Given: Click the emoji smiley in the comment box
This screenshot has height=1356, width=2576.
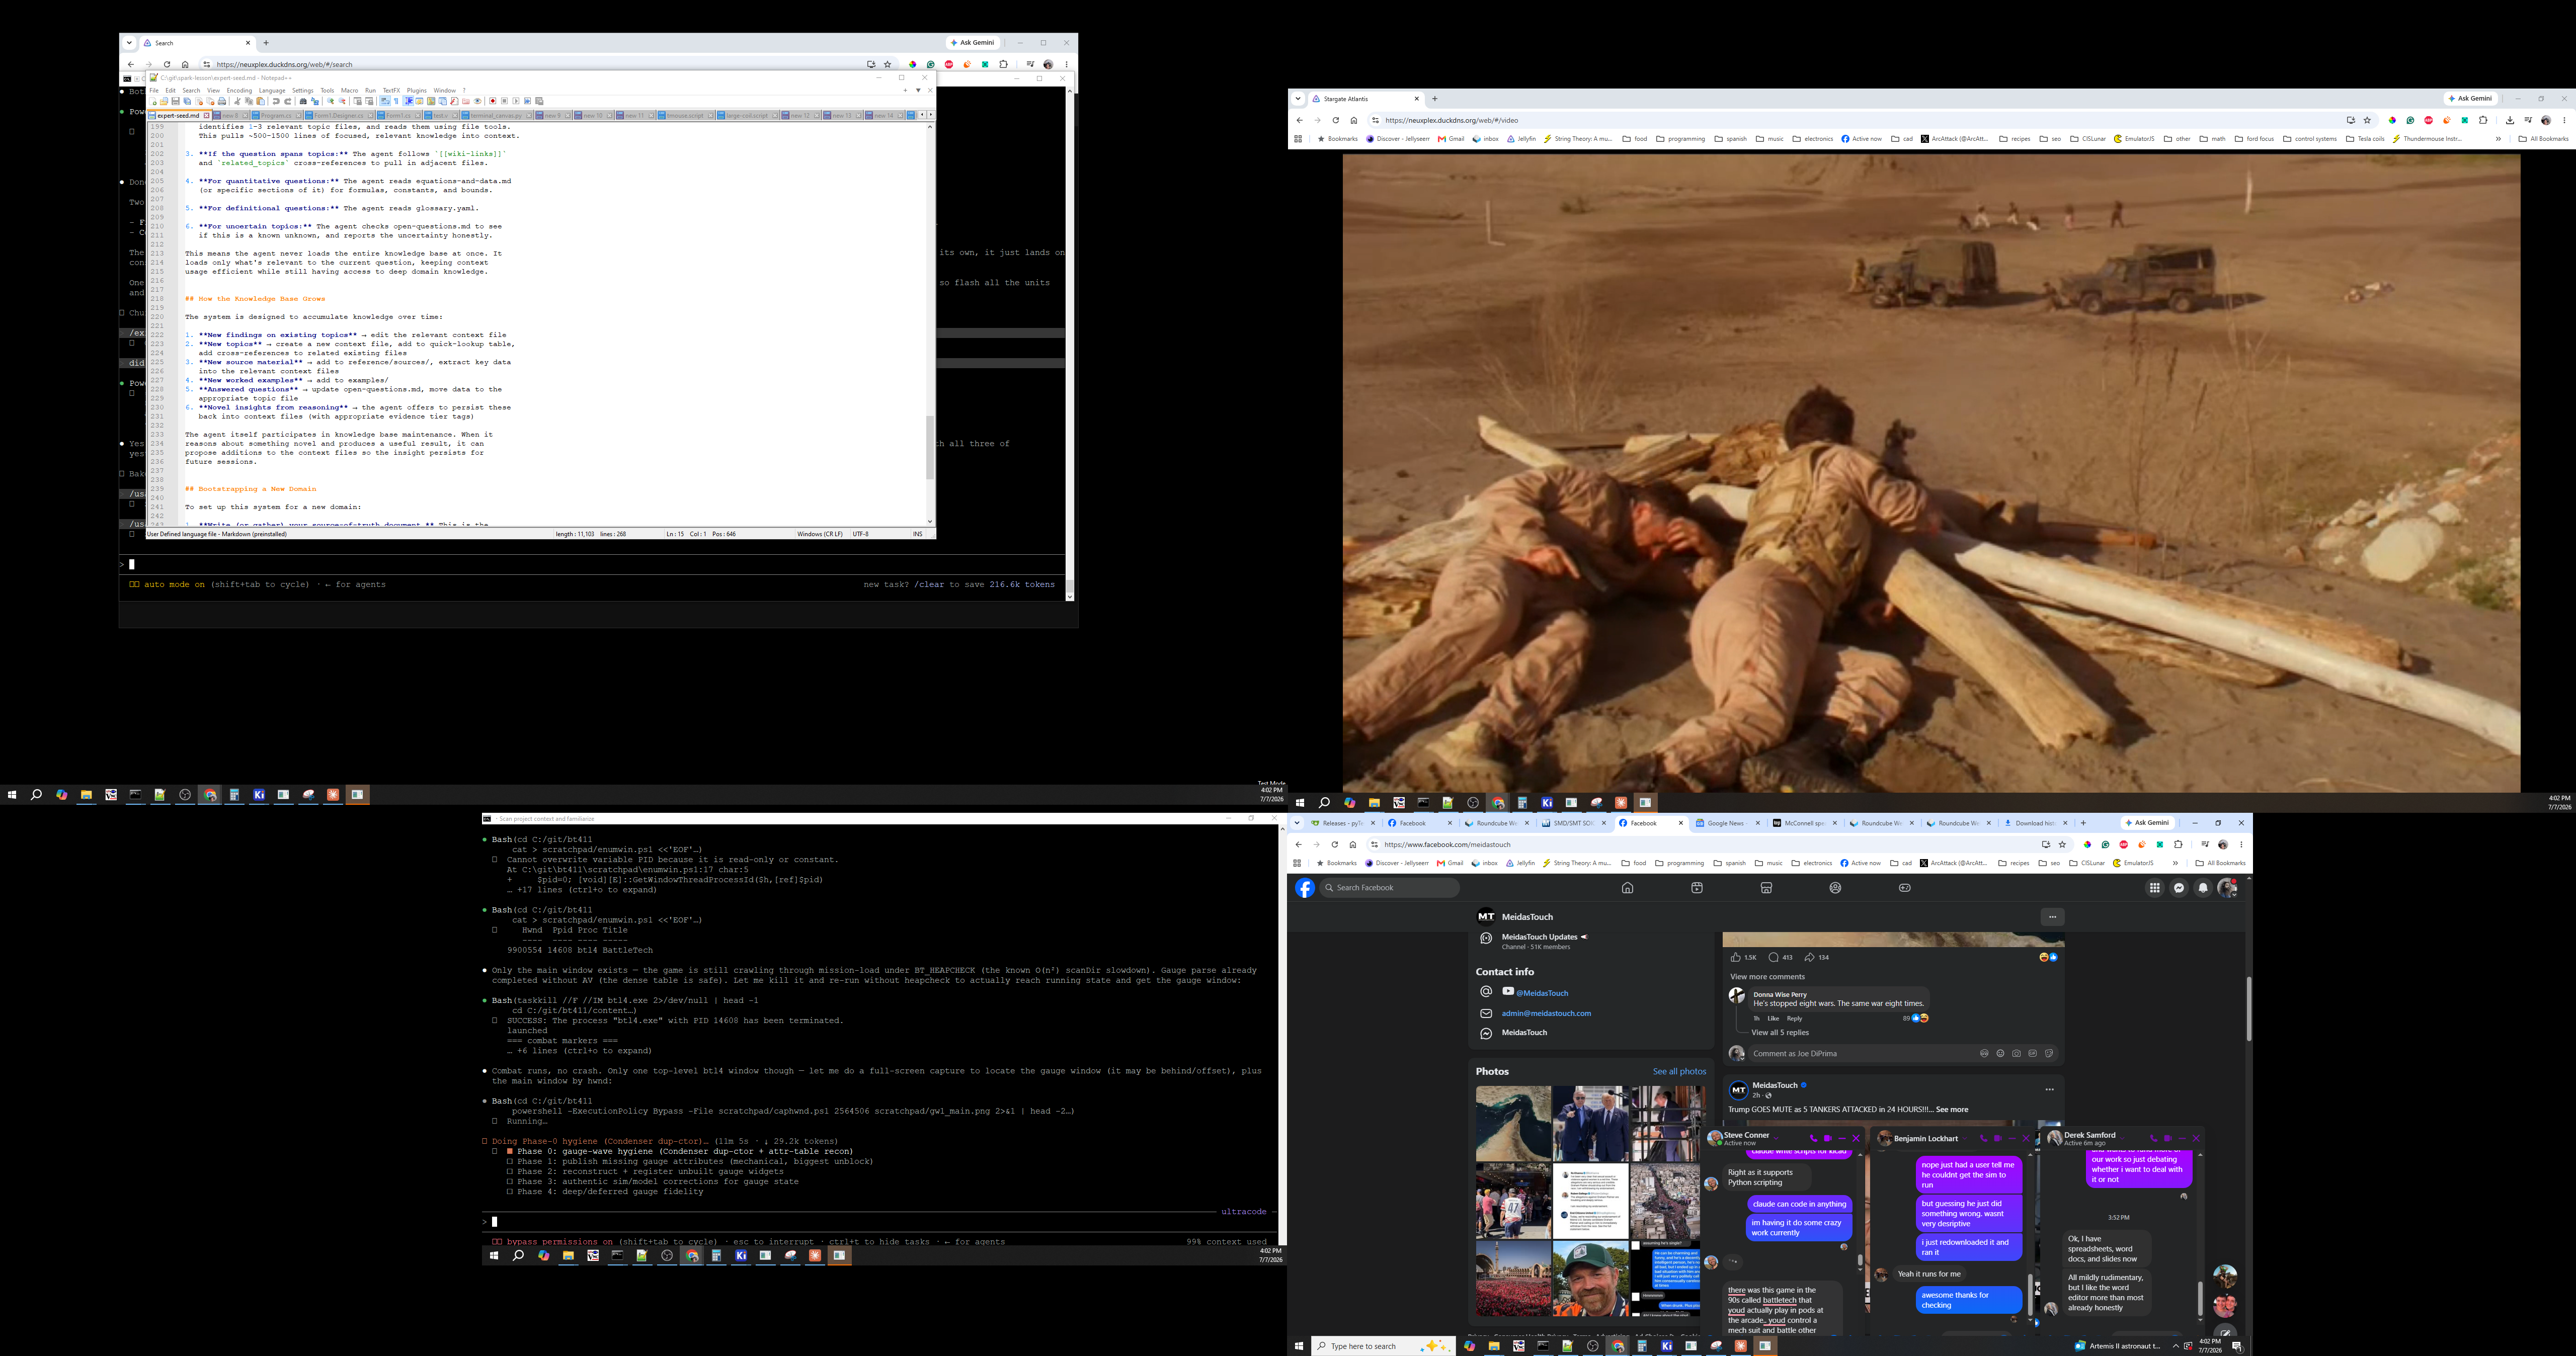Looking at the screenshot, I should point(2000,1053).
